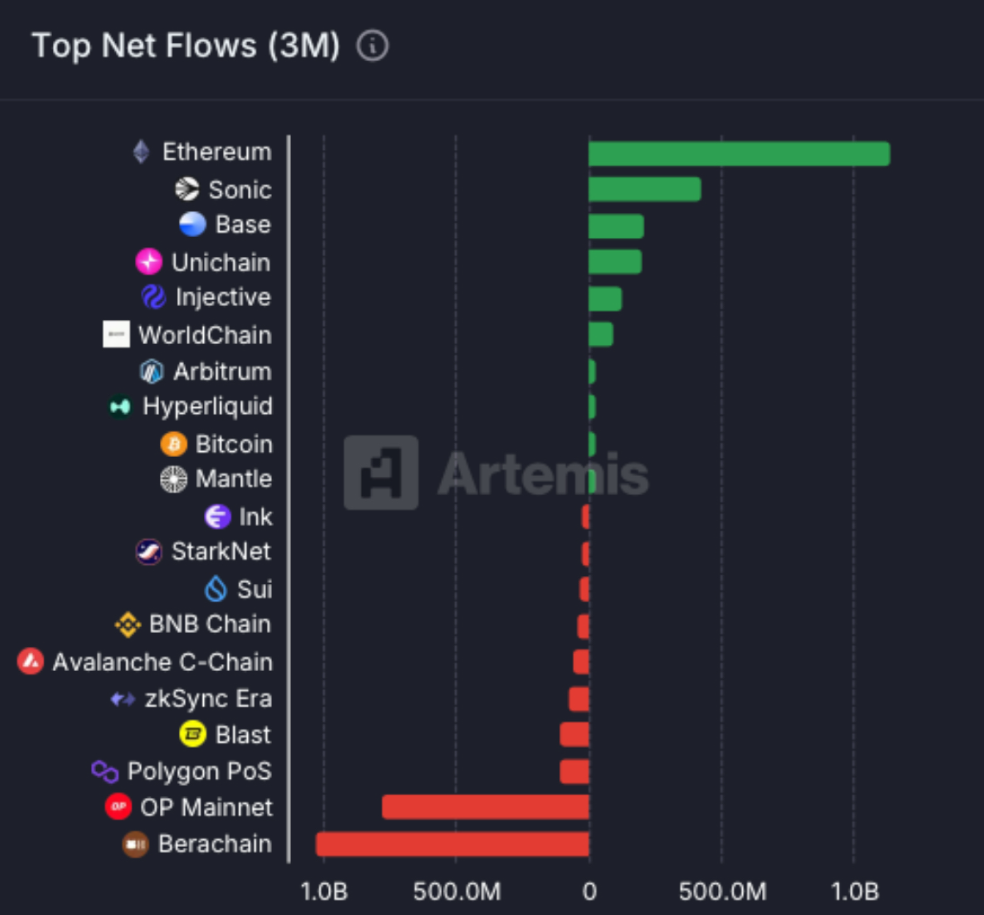Click the purple Polygon PoS logo
Viewport: 984px width, 915px height.
point(105,771)
